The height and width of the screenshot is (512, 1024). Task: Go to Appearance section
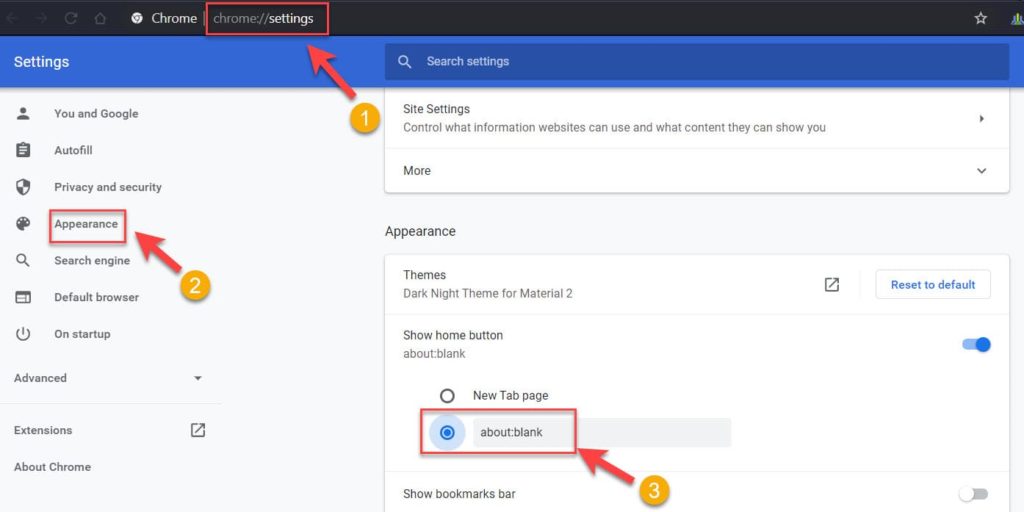[x=86, y=224]
